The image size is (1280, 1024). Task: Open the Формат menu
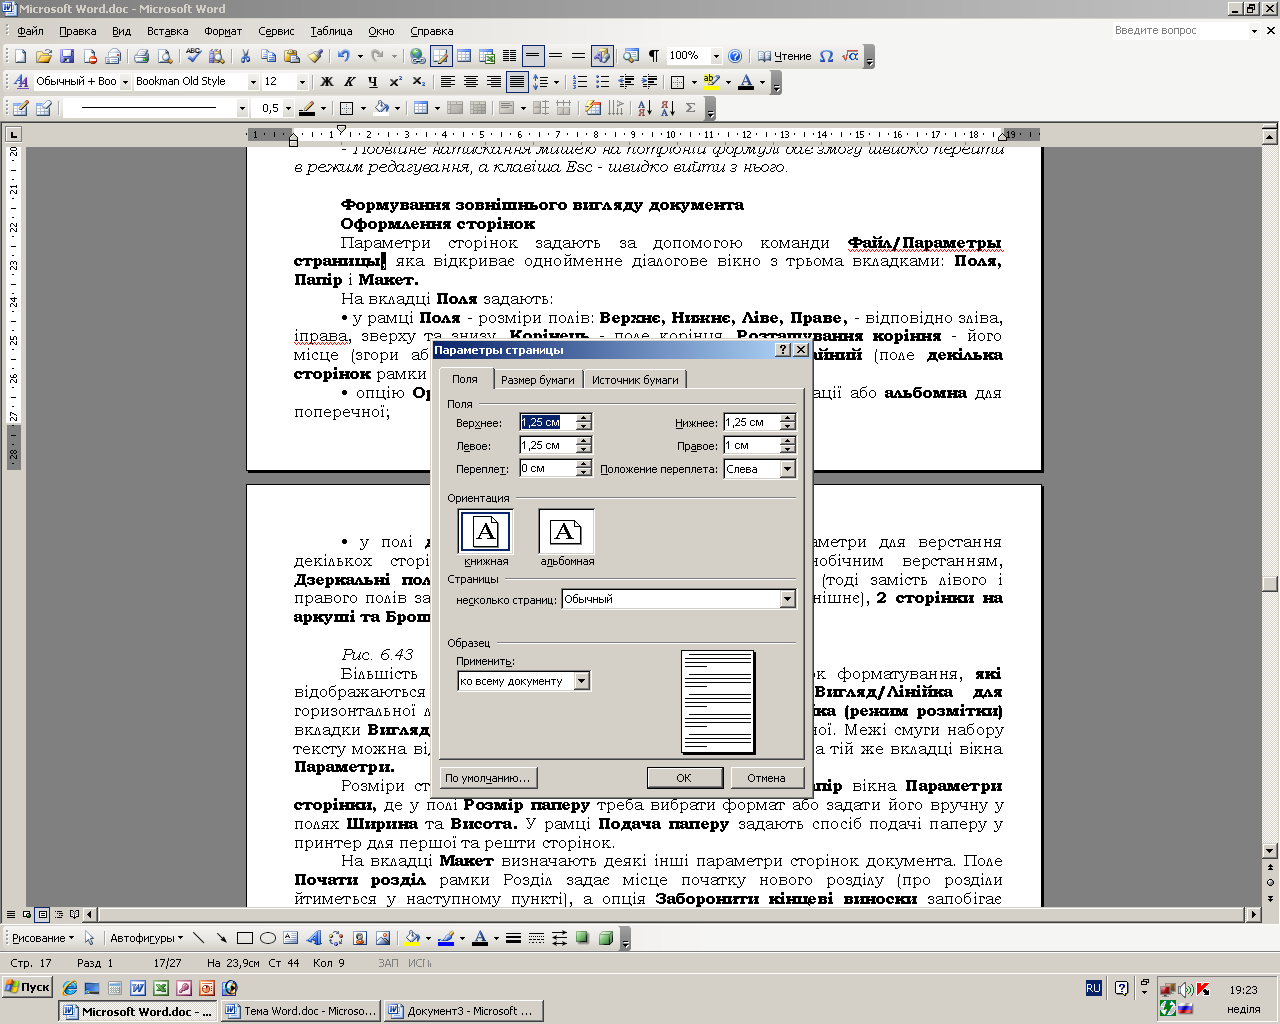pyautogui.click(x=223, y=31)
